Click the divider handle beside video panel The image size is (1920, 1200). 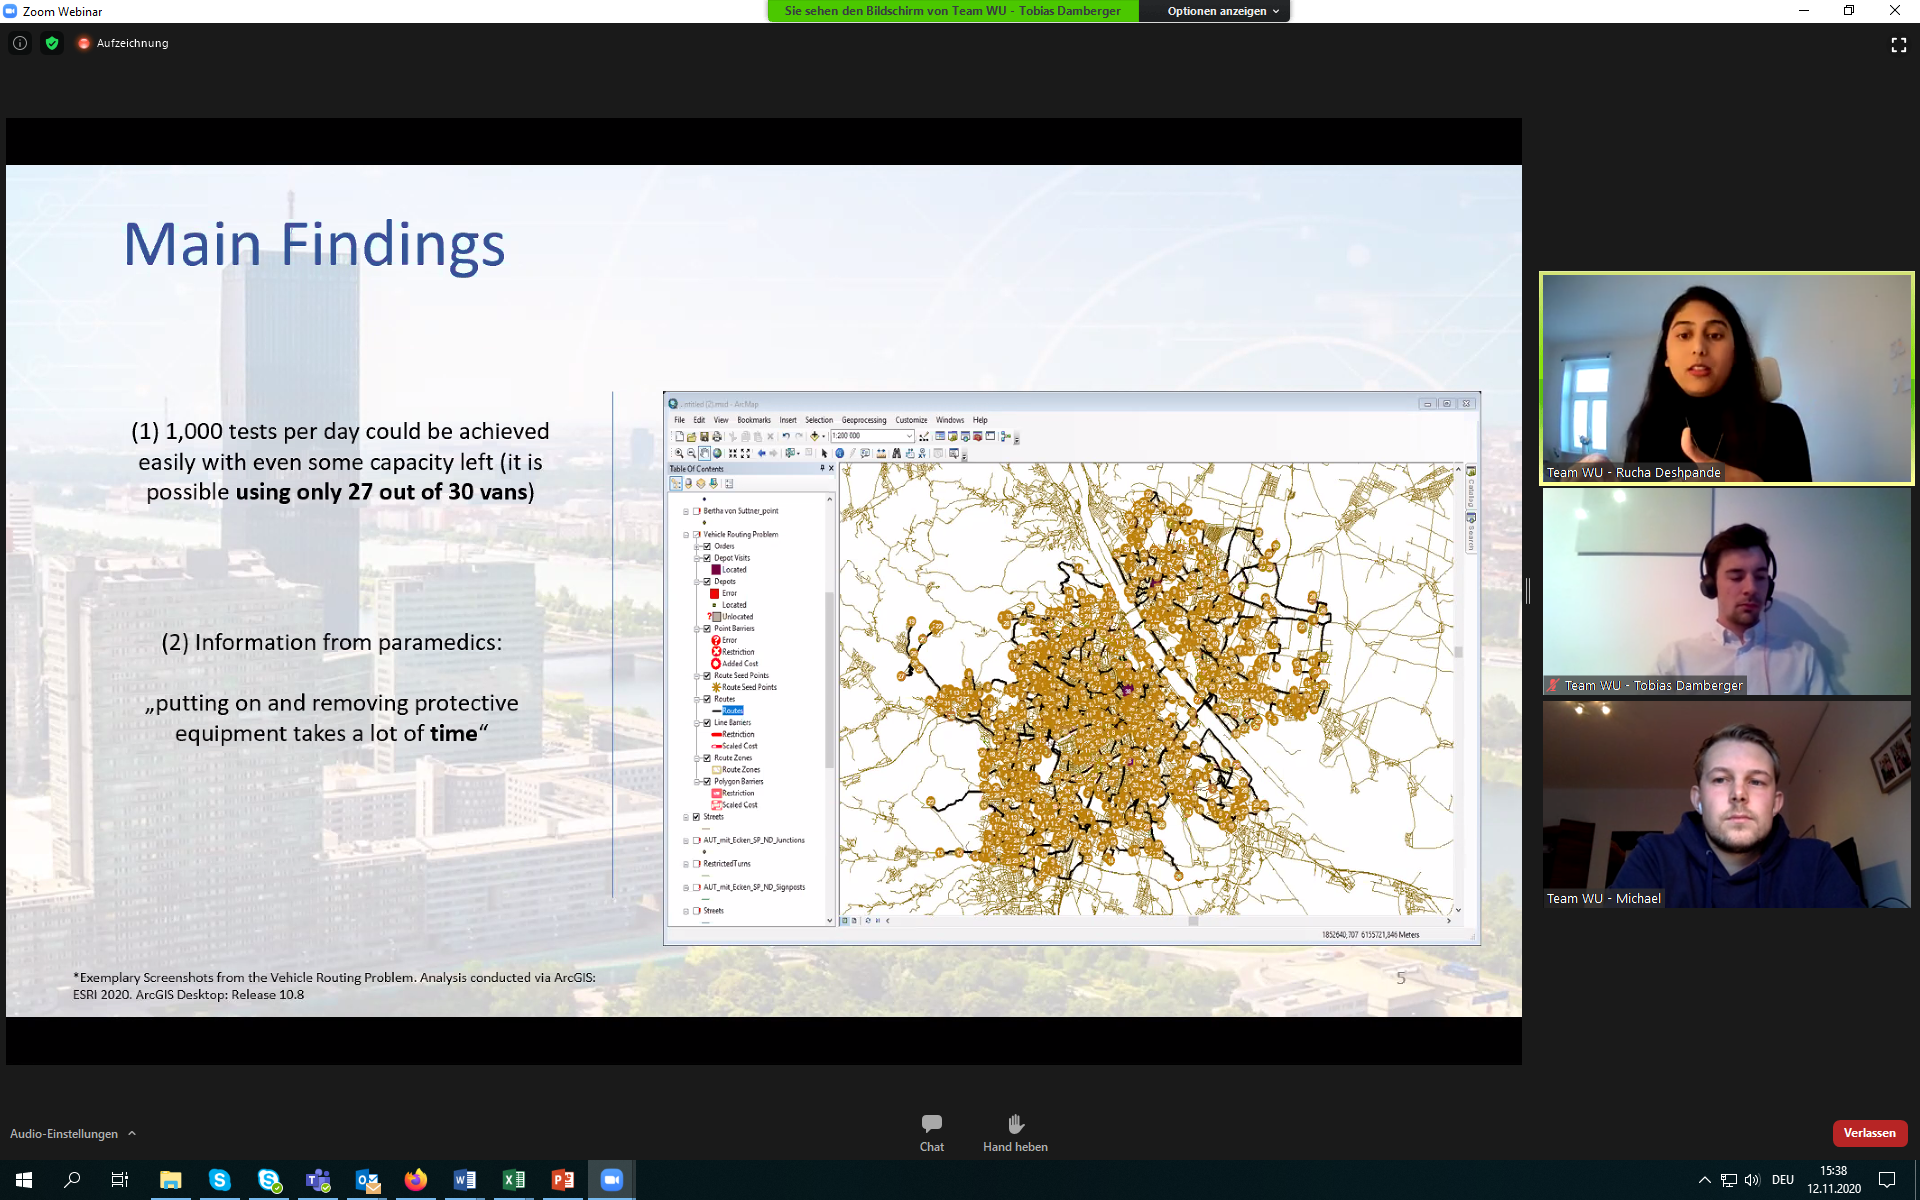1528,590
